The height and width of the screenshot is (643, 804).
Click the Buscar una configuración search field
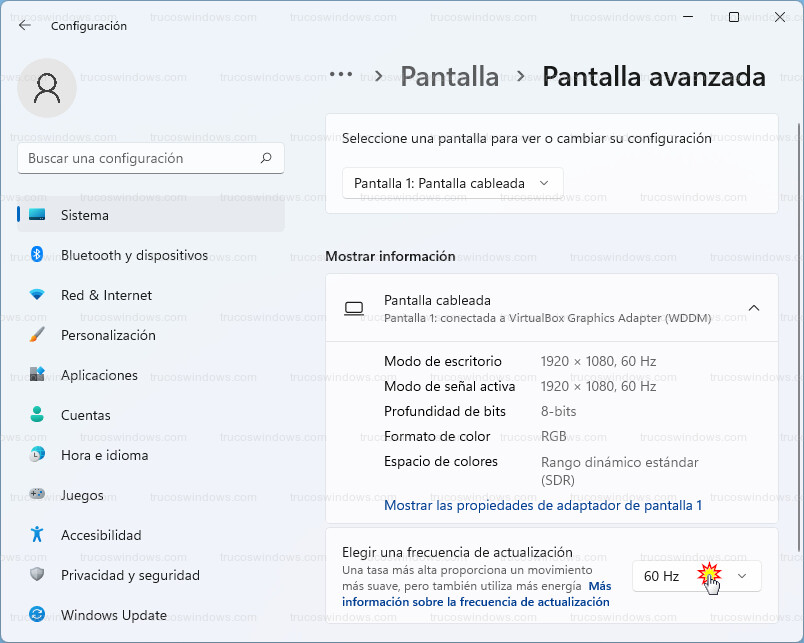click(x=140, y=158)
